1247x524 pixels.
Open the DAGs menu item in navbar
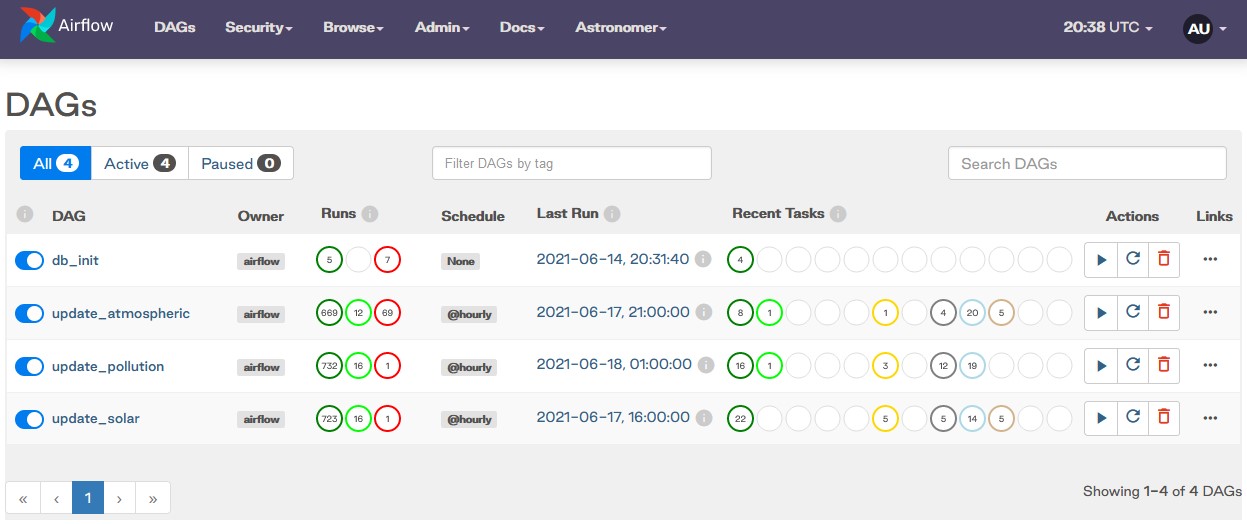[x=175, y=28]
